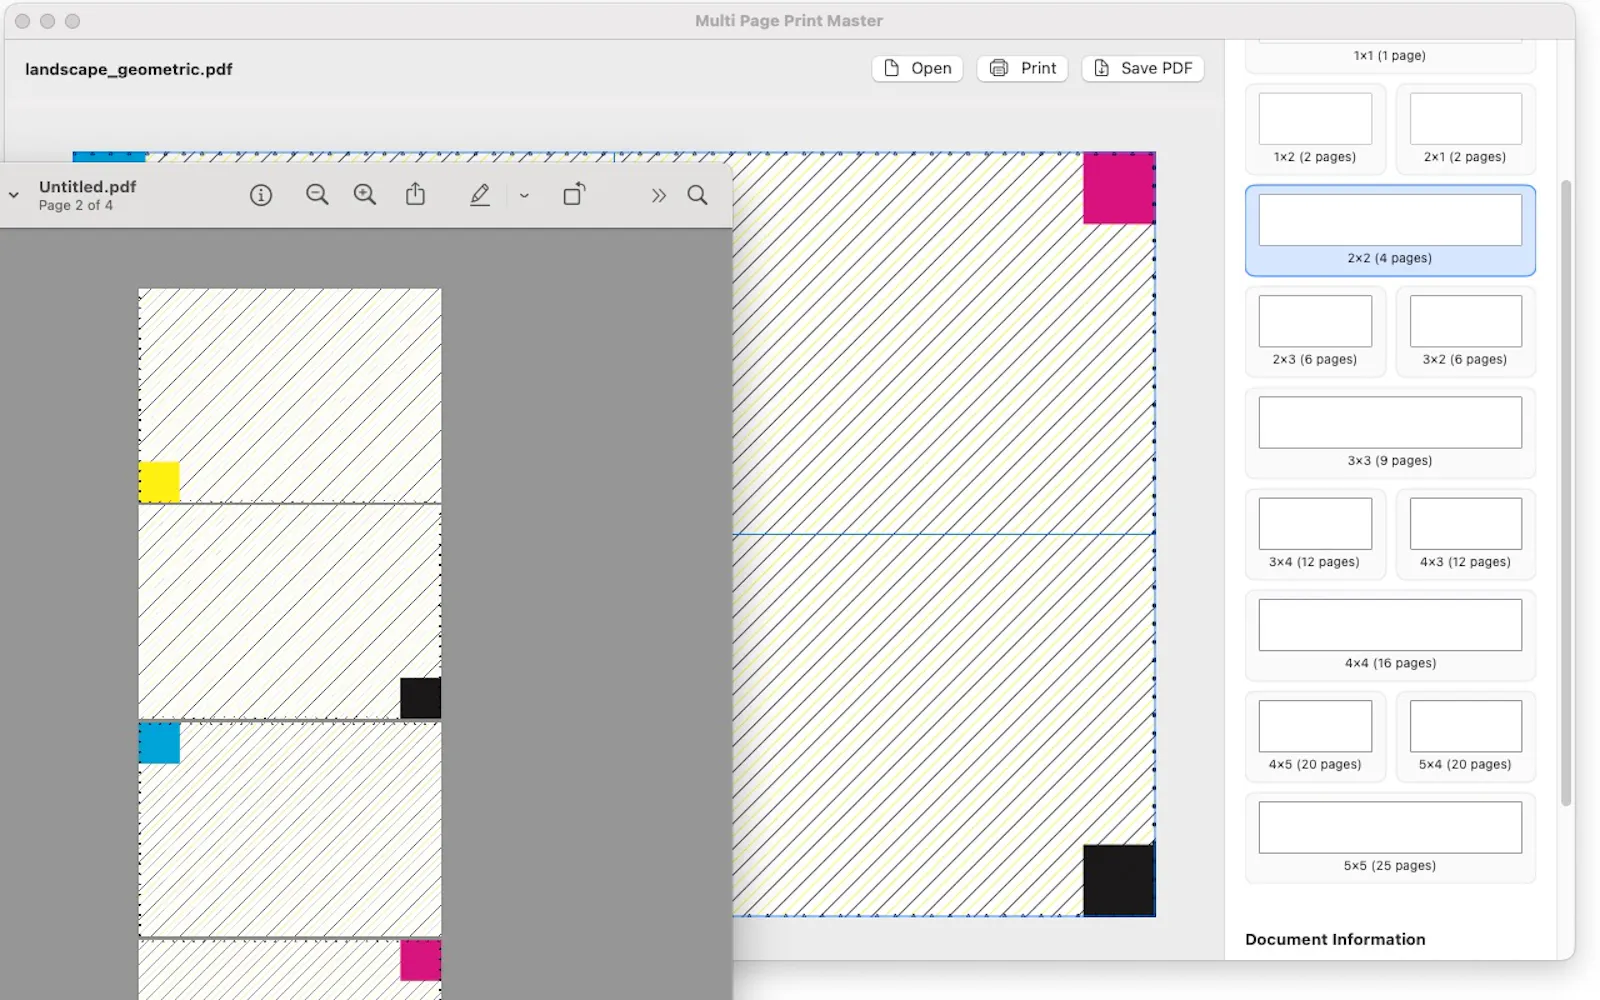Select the 2x2 (4 pages) layout
The image size is (1600, 1000).
coord(1390,230)
